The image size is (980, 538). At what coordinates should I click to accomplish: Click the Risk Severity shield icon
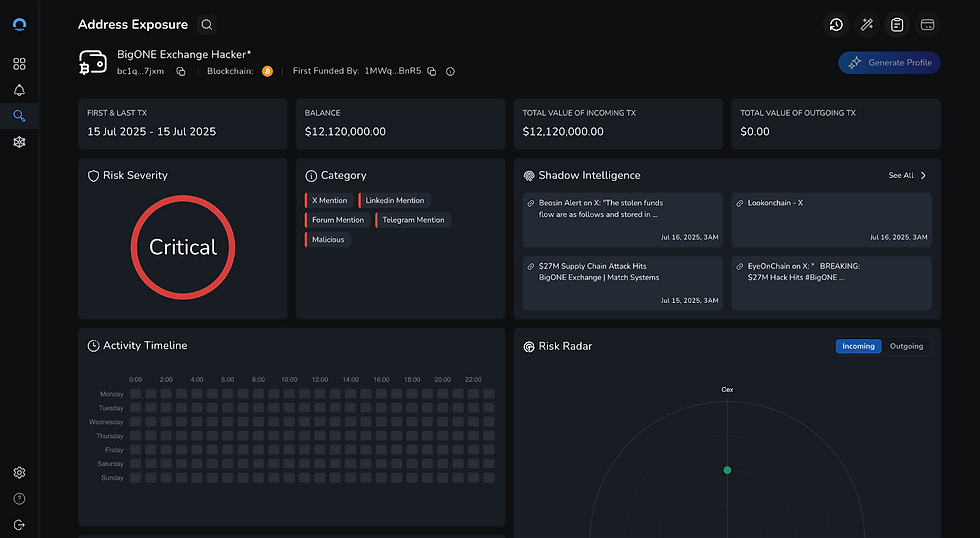point(93,176)
